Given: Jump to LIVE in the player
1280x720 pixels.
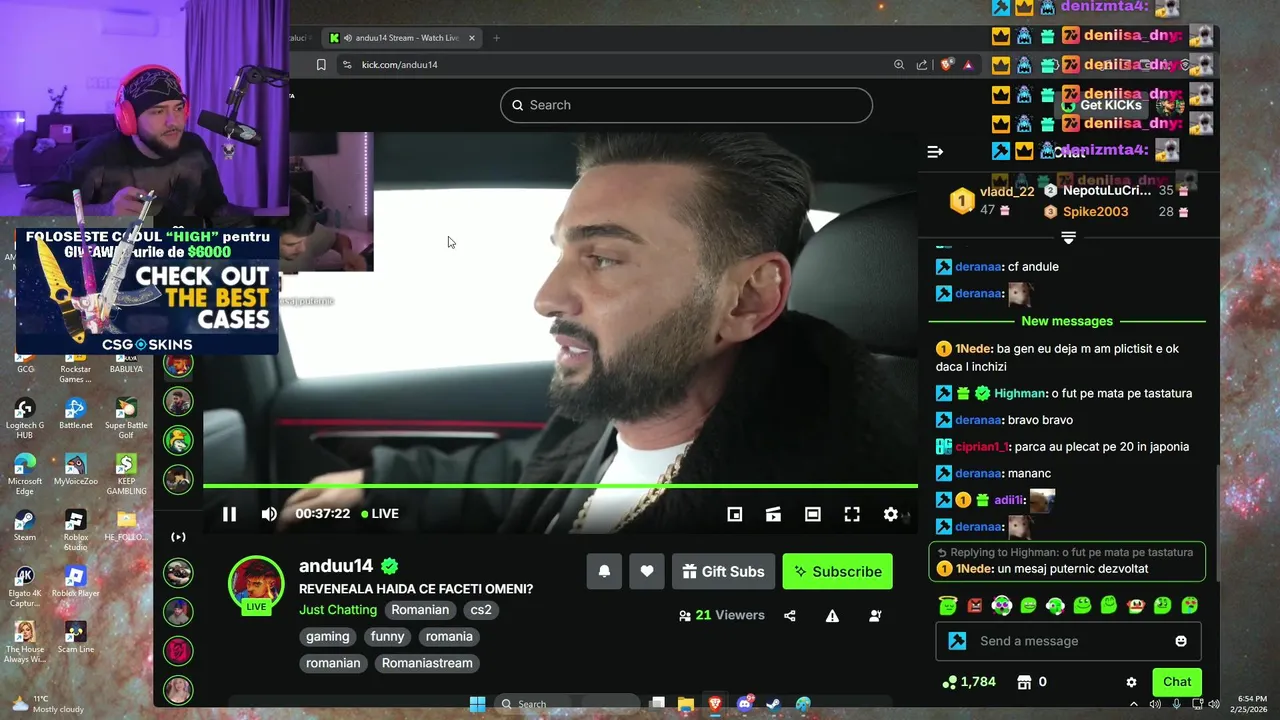Looking at the screenshot, I should [380, 514].
